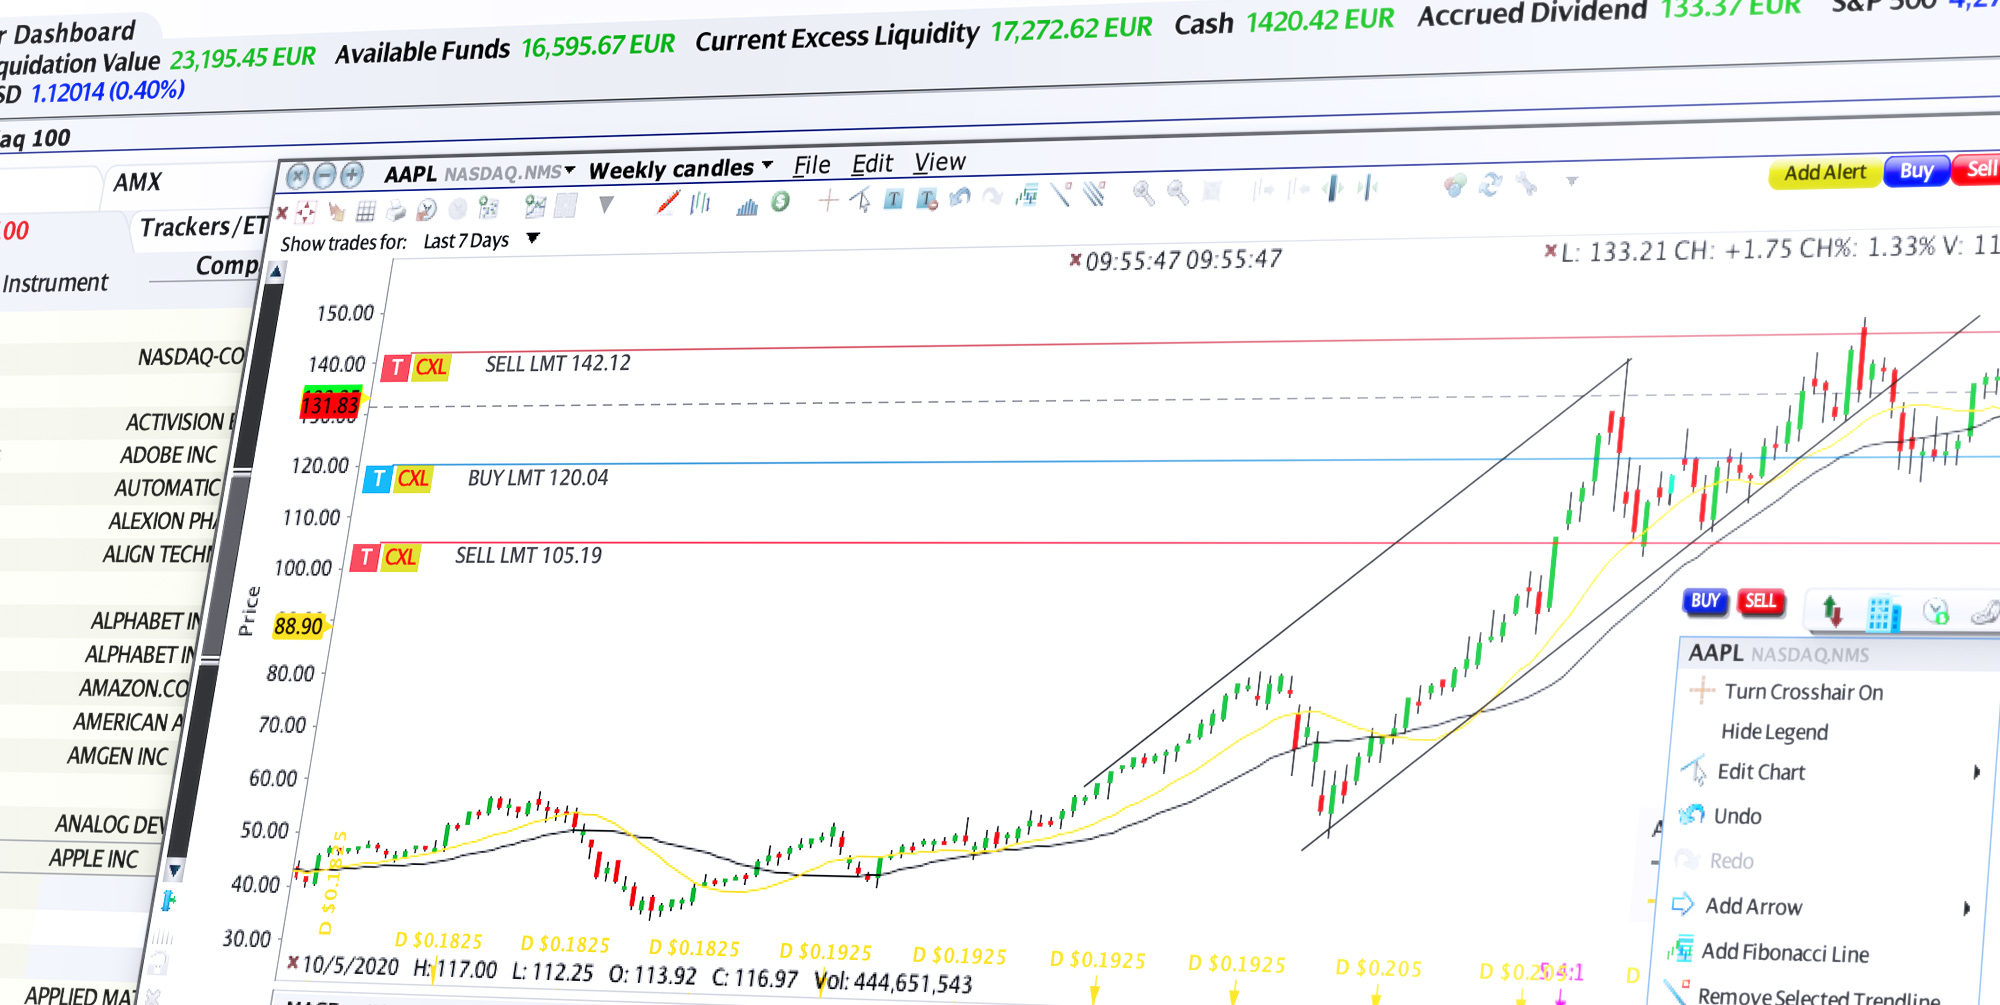2000x1005 pixels.
Task: Click the clock icon with green badge
Action: pyautogui.click(x=1936, y=612)
